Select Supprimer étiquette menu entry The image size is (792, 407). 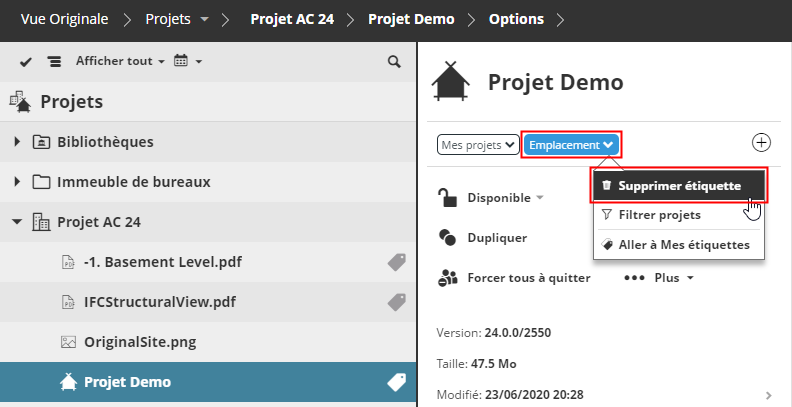point(679,186)
